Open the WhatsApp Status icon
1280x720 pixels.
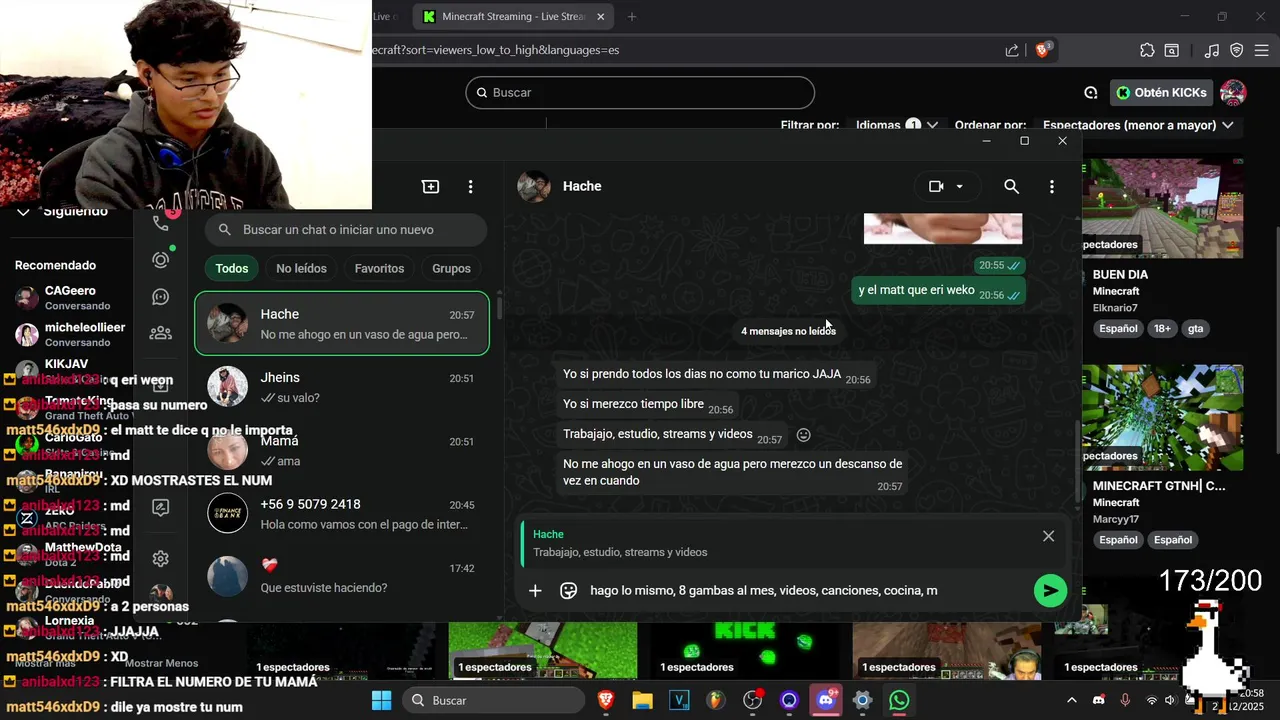coord(161,260)
